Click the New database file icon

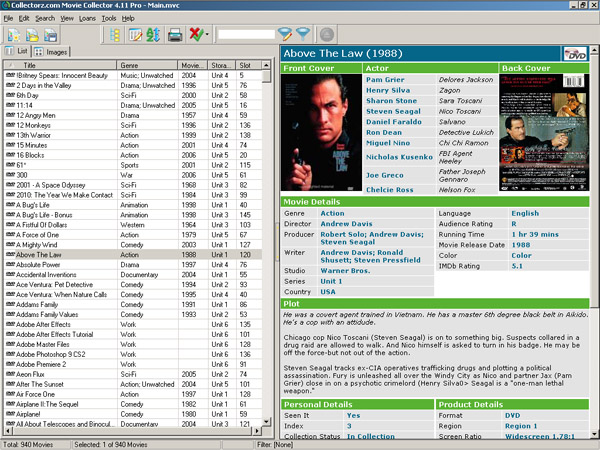point(14,35)
